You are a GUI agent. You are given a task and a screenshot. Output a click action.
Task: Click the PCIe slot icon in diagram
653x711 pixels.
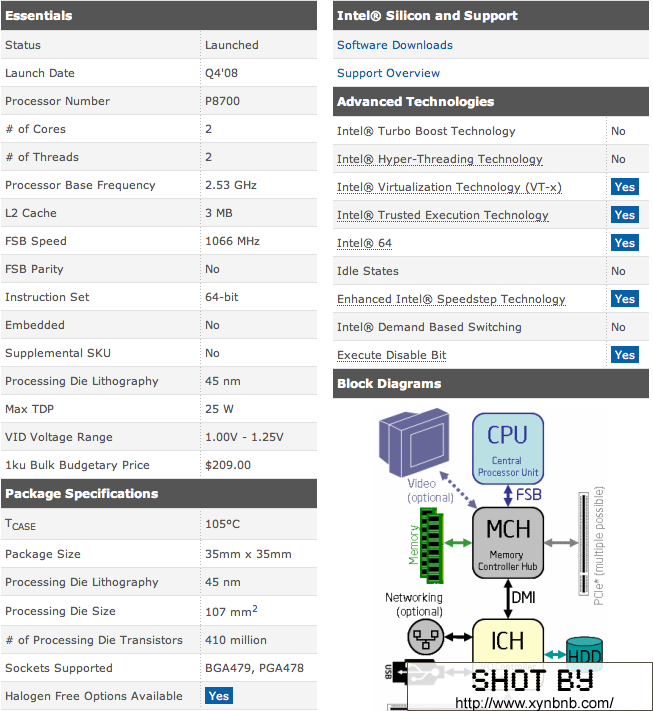[584, 544]
